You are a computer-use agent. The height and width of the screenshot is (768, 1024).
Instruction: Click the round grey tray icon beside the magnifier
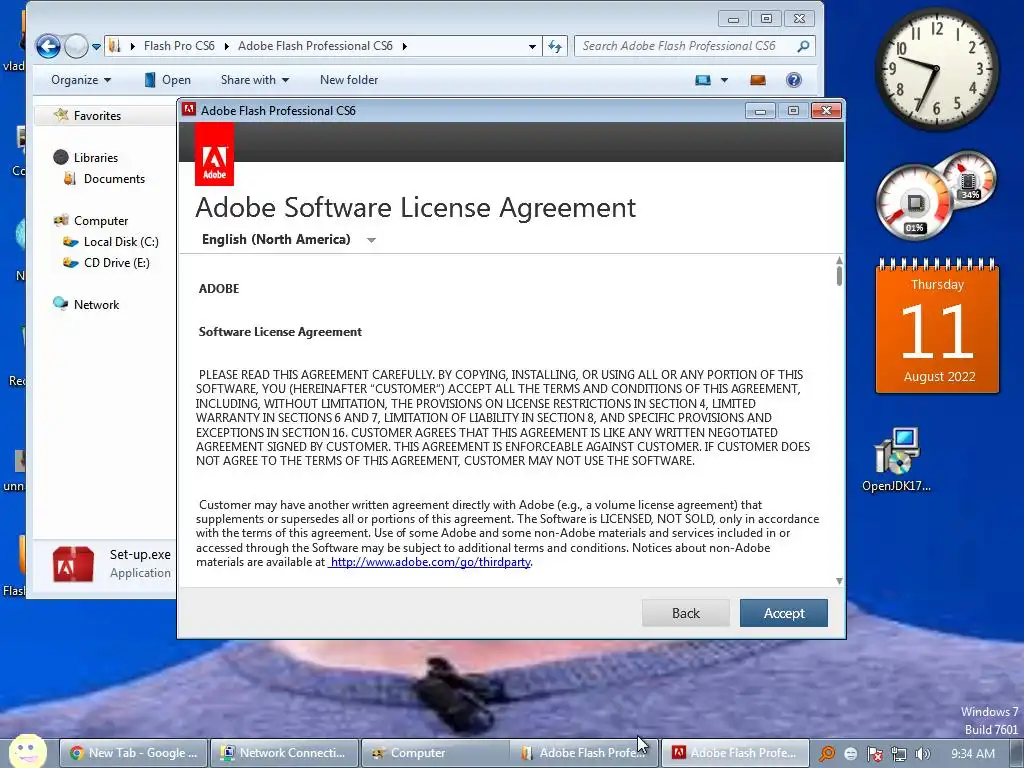pos(851,754)
